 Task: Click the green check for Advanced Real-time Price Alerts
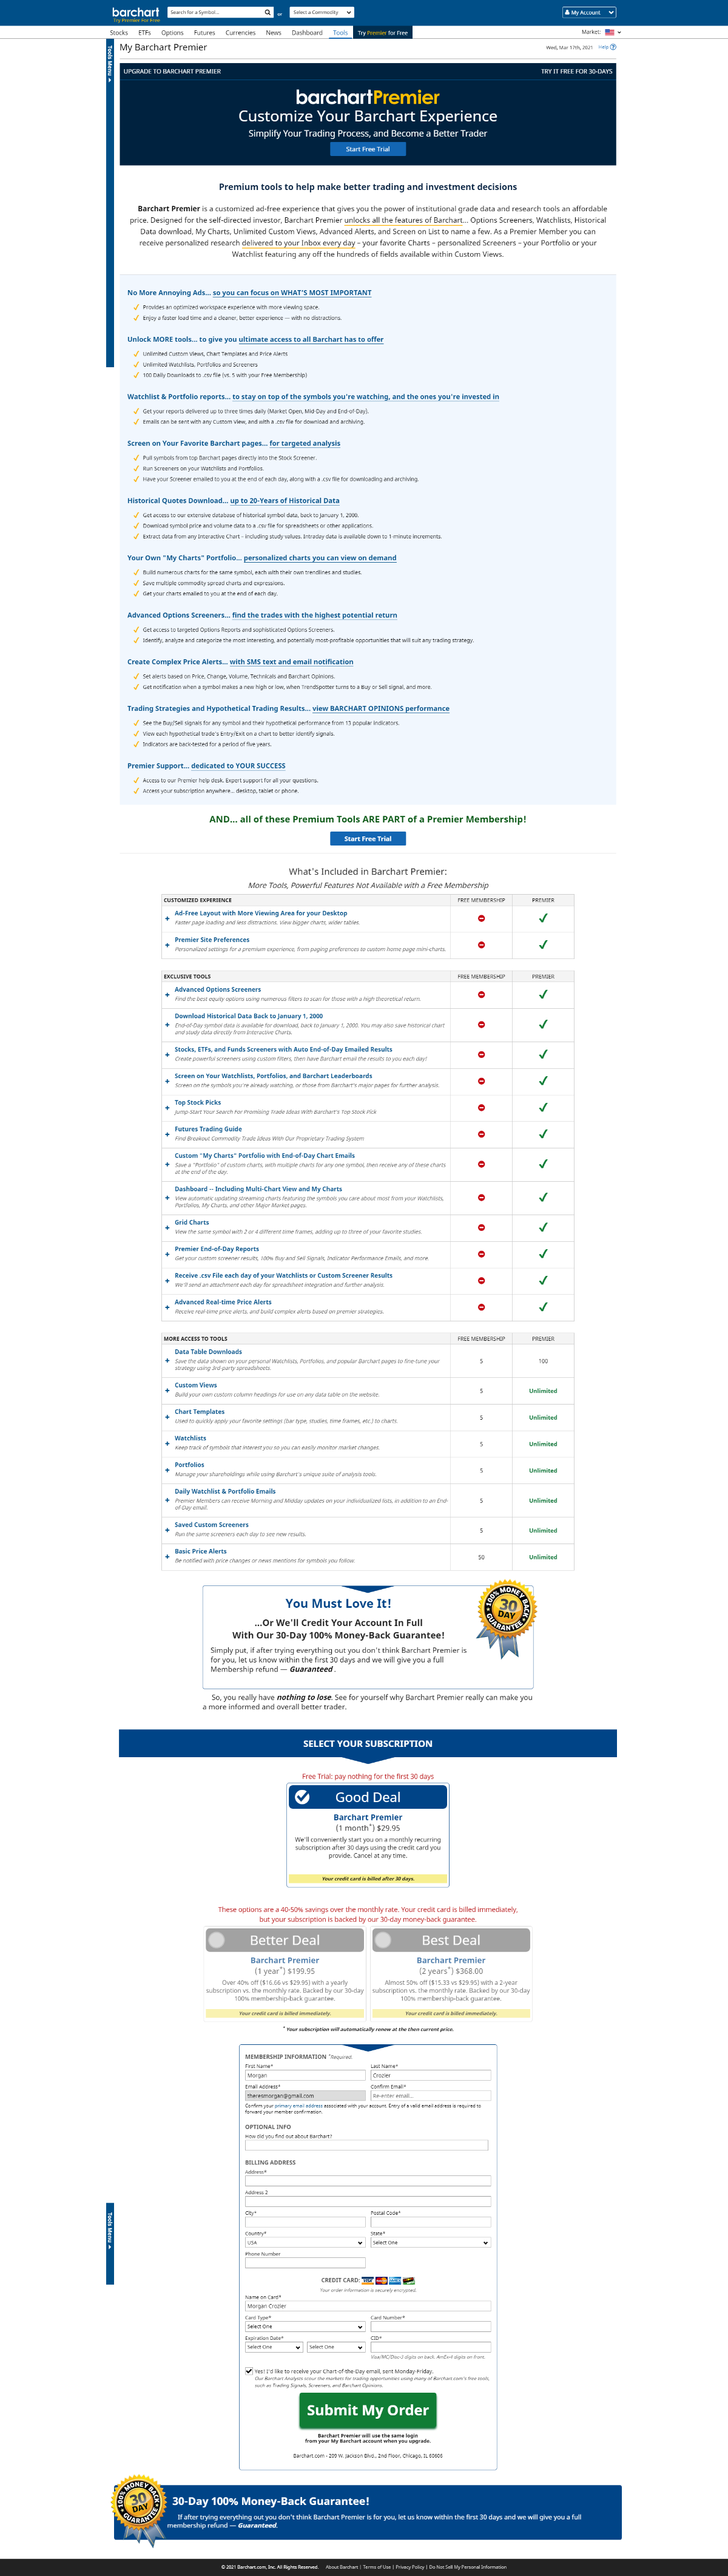(x=543, y=1306)
